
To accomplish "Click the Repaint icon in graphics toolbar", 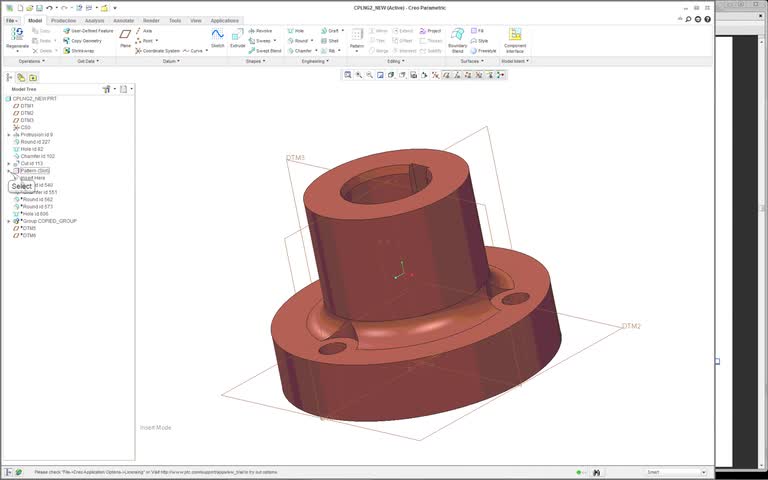I will pos(380,75).
